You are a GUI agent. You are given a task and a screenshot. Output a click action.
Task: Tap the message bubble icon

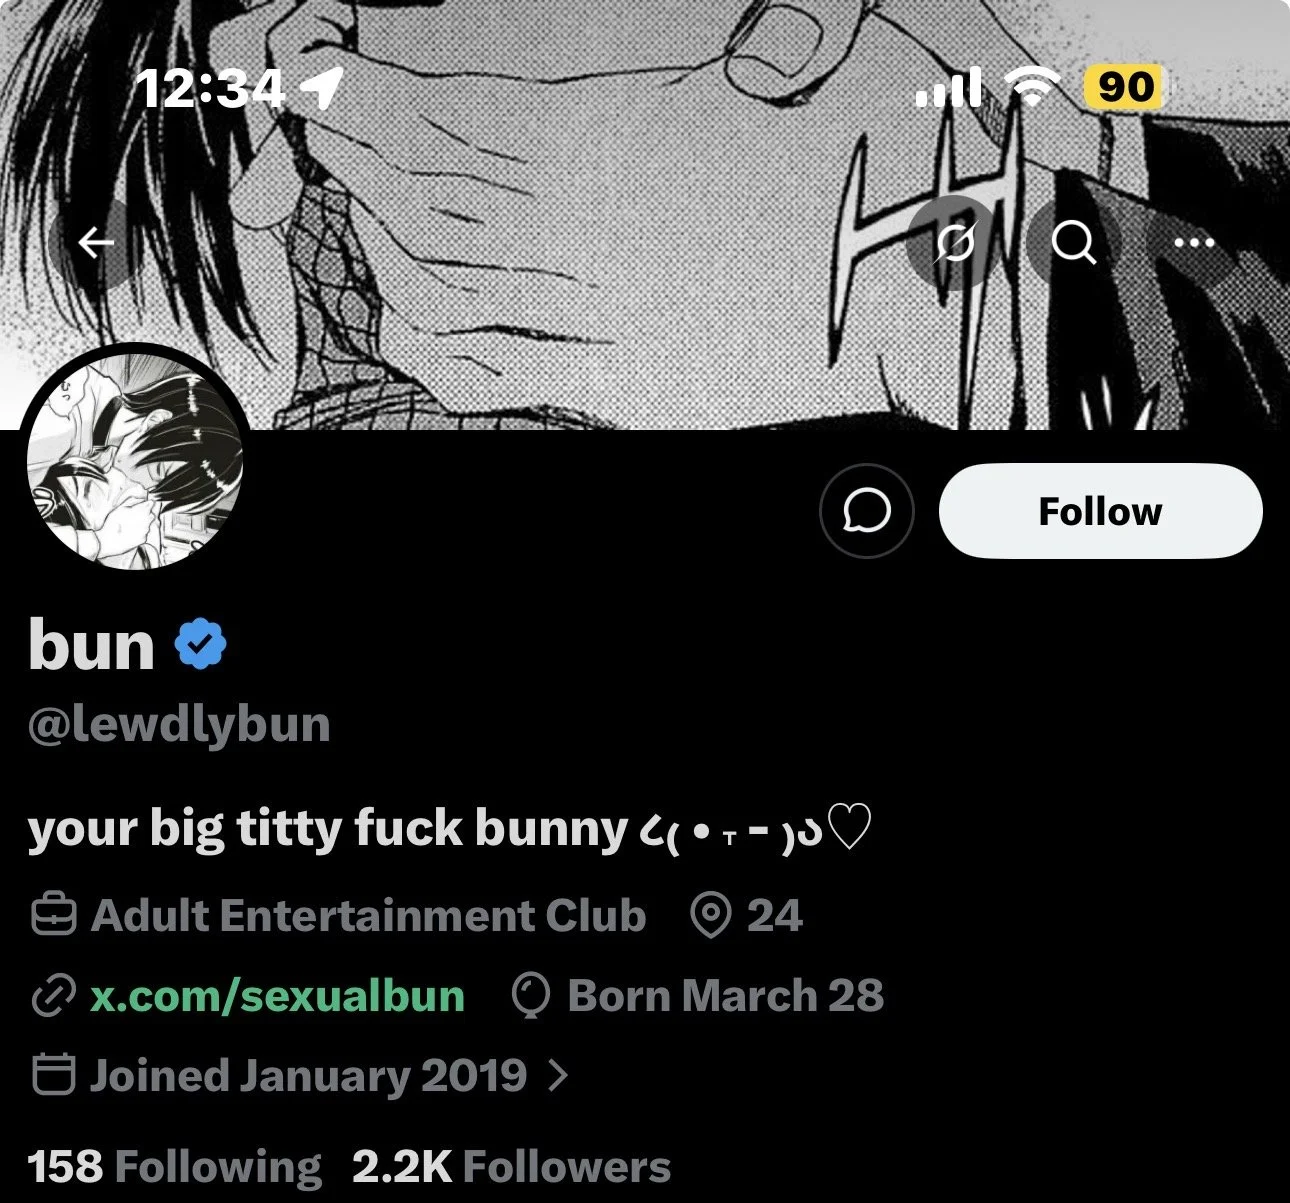click(x=866, y=511)
